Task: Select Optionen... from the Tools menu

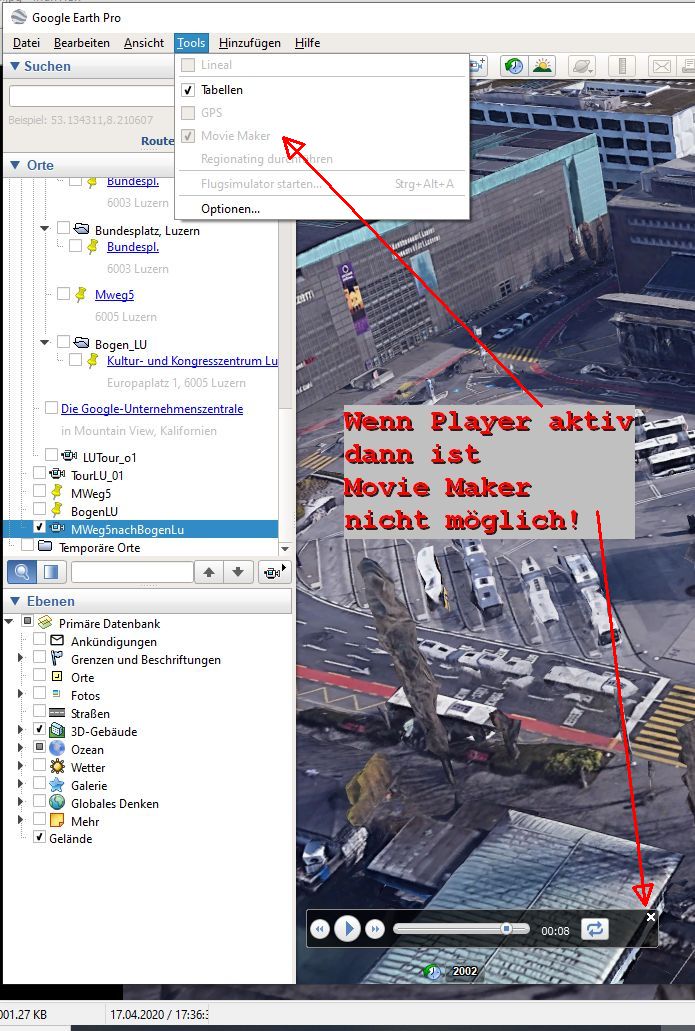Action: (x=230, y=209)
